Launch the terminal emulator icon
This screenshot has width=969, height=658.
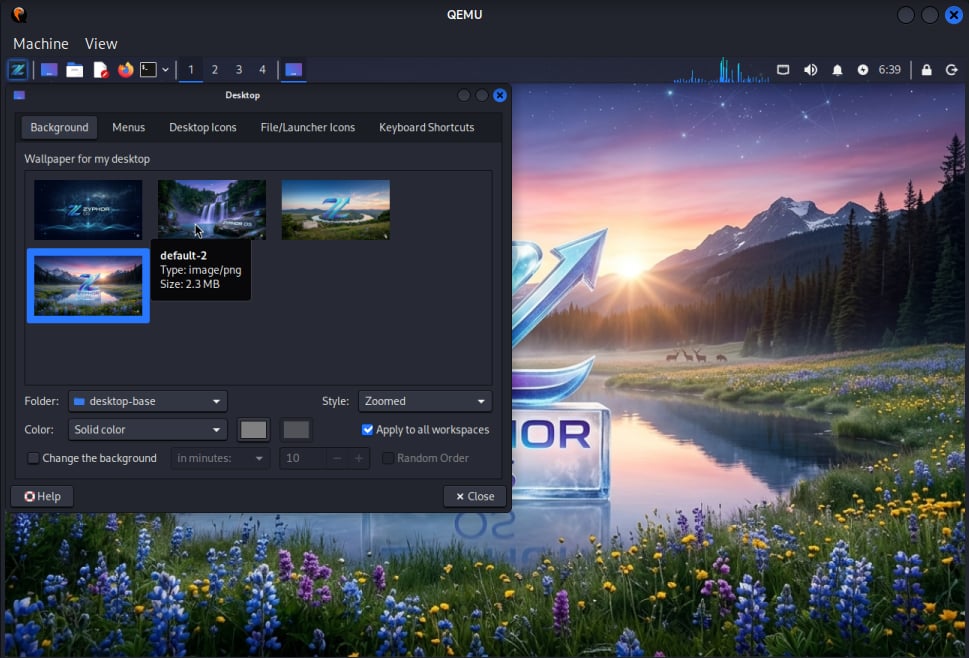(x=148, y=70)
